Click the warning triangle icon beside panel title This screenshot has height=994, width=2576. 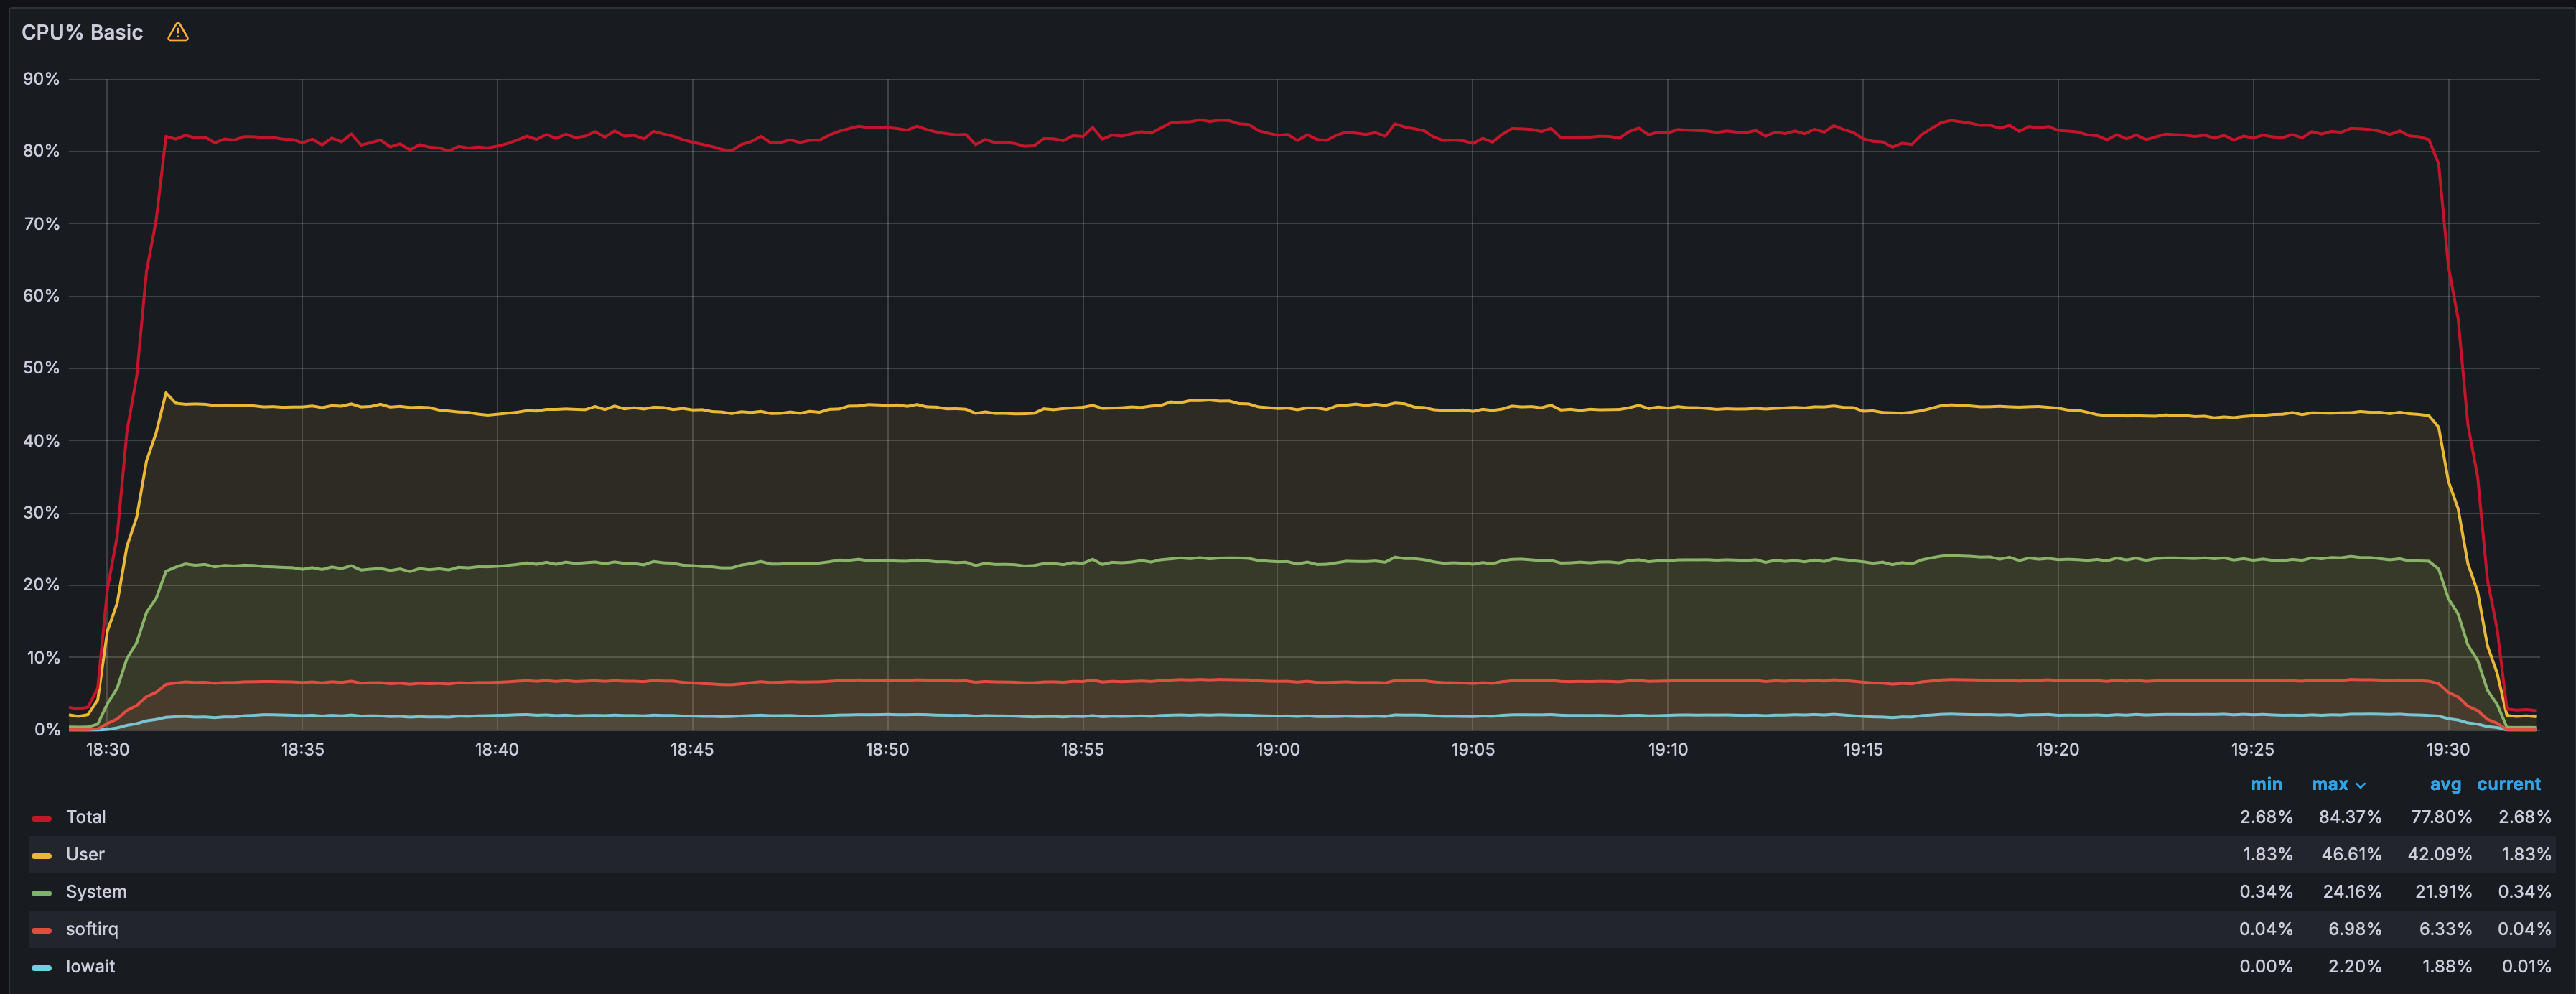coord(178,32)
